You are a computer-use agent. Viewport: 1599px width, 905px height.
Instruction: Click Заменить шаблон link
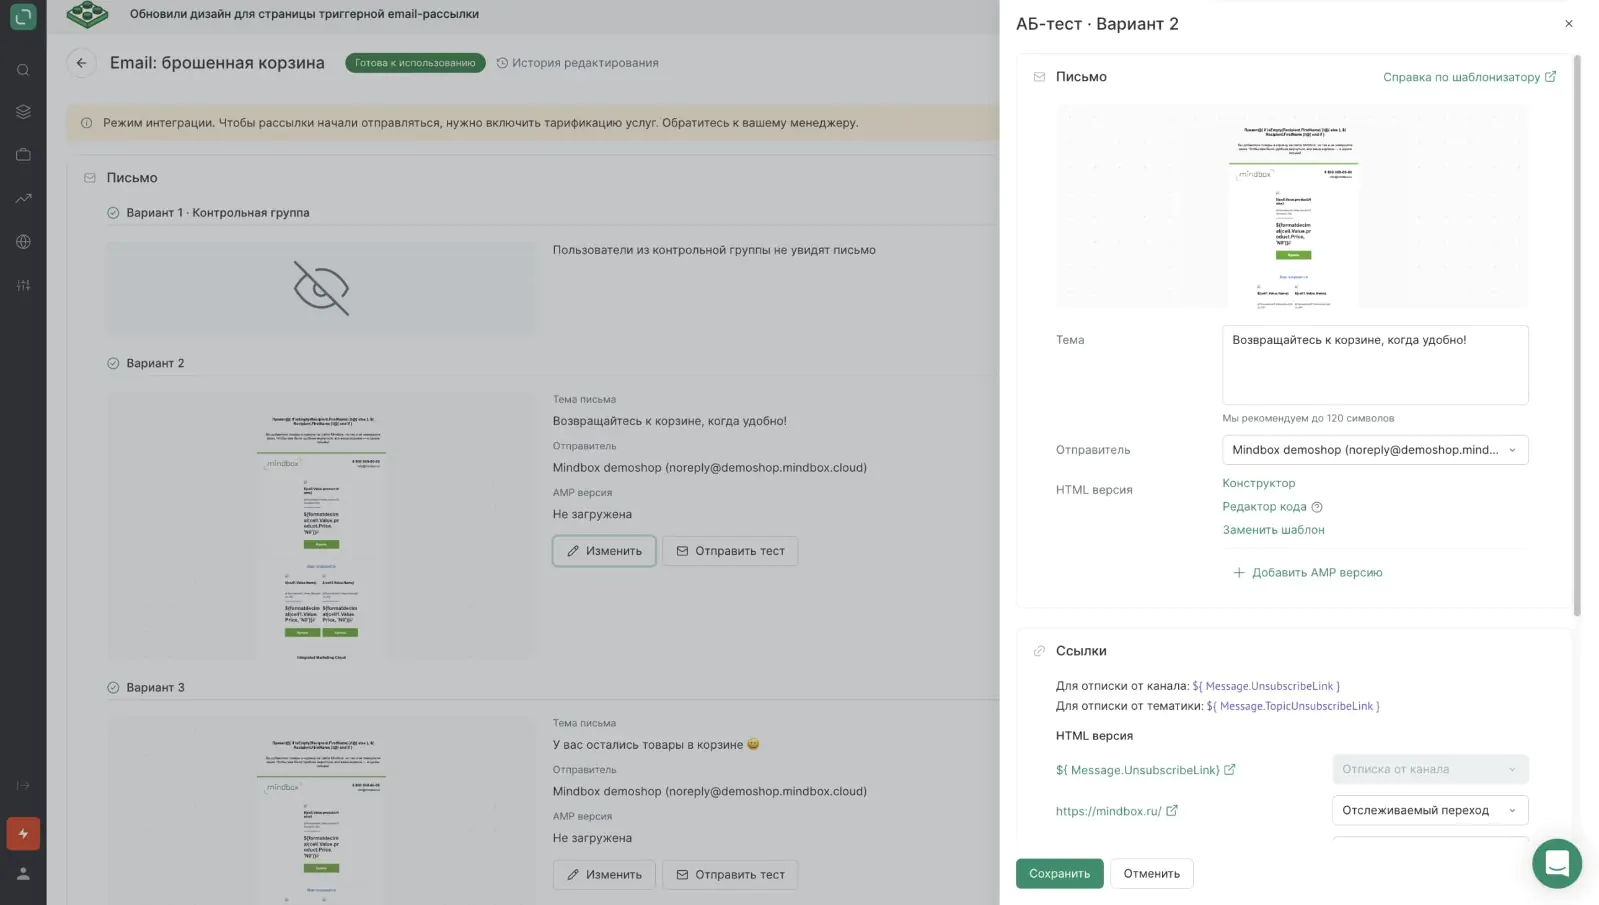1273,530
